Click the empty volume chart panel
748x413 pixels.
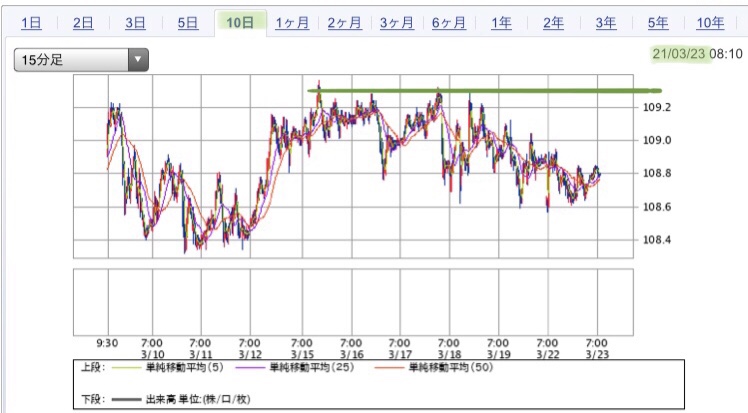coord(353,302)
